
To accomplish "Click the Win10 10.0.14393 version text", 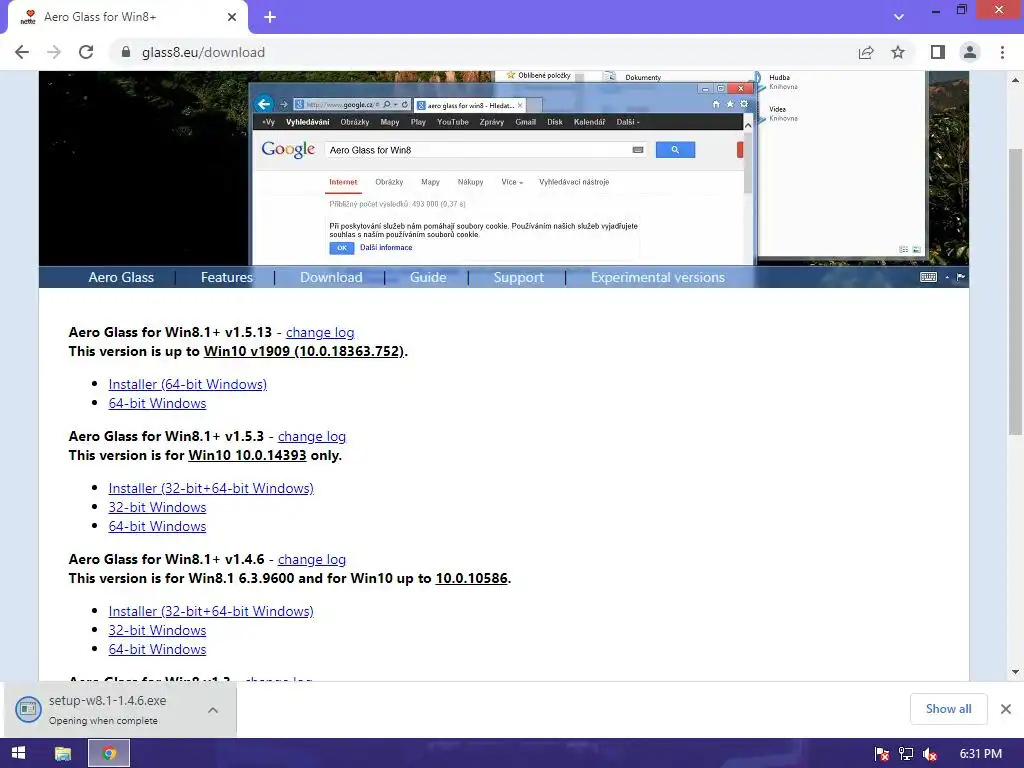I will [248, 455].
